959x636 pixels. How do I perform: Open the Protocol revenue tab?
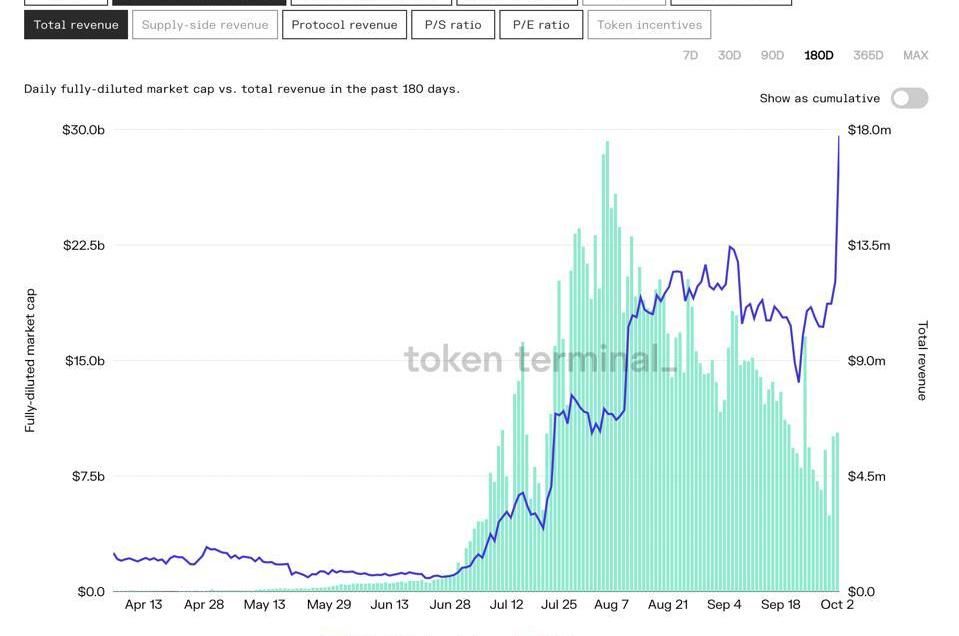tap(344, 25)
